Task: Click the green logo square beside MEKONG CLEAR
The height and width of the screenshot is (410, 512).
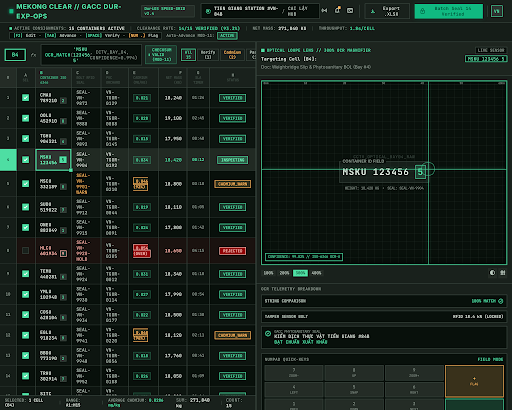Action: point(11,11)
